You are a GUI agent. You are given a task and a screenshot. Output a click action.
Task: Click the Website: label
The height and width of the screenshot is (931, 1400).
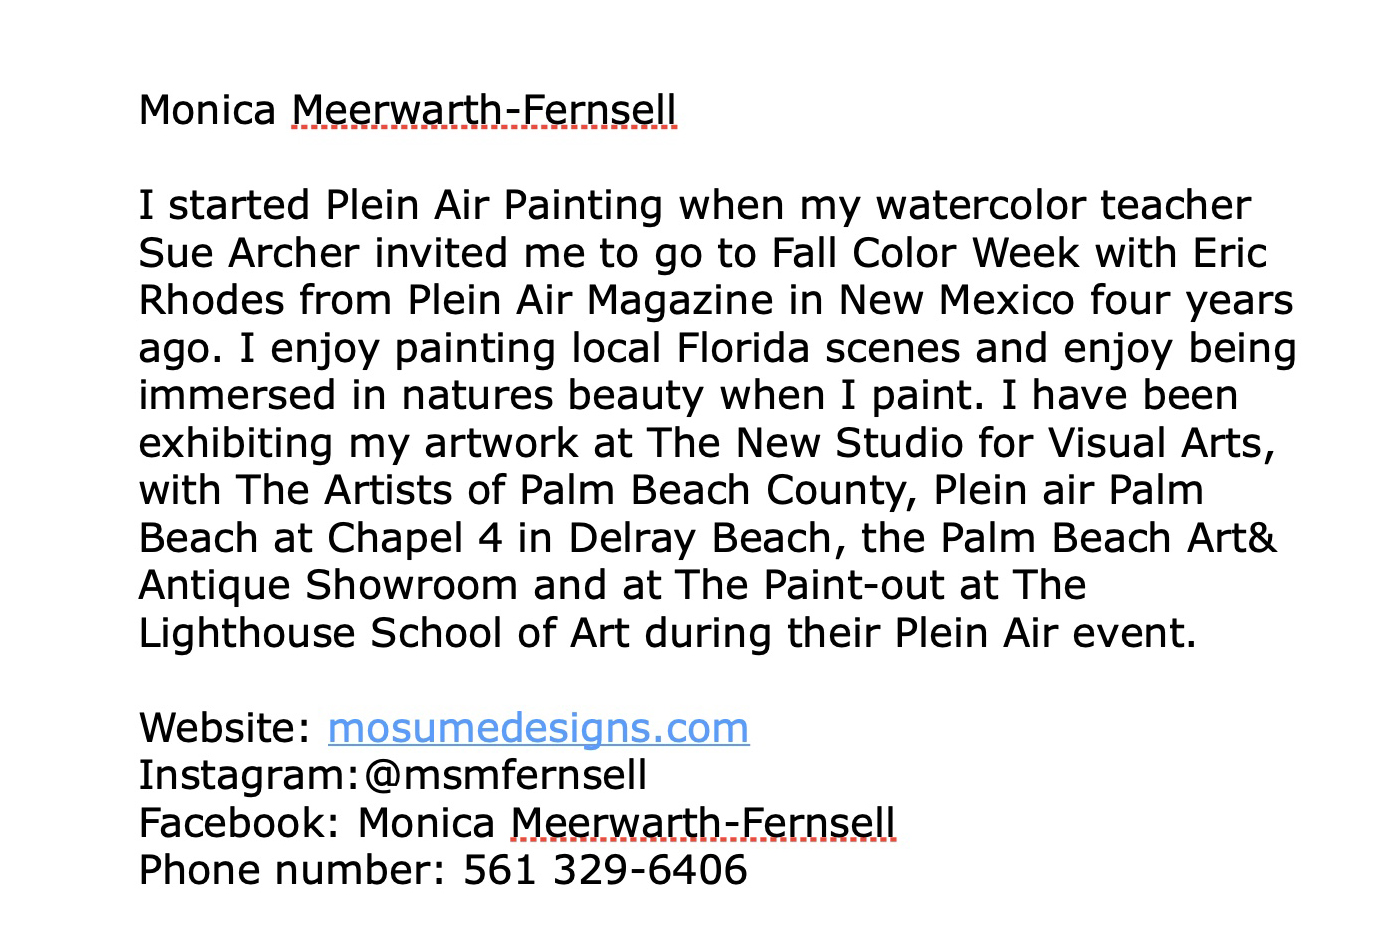225,728
